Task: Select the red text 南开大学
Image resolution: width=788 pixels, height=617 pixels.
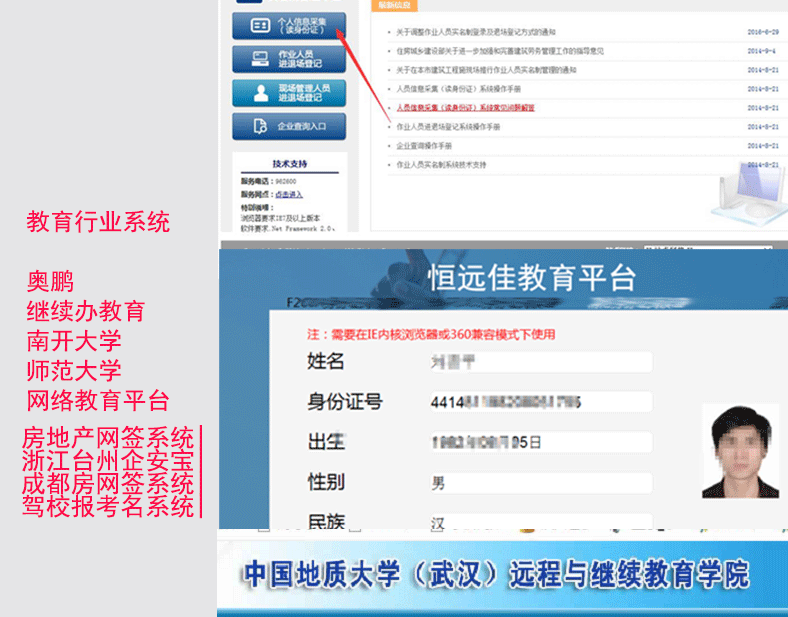Action: click(x=74, y=341)
